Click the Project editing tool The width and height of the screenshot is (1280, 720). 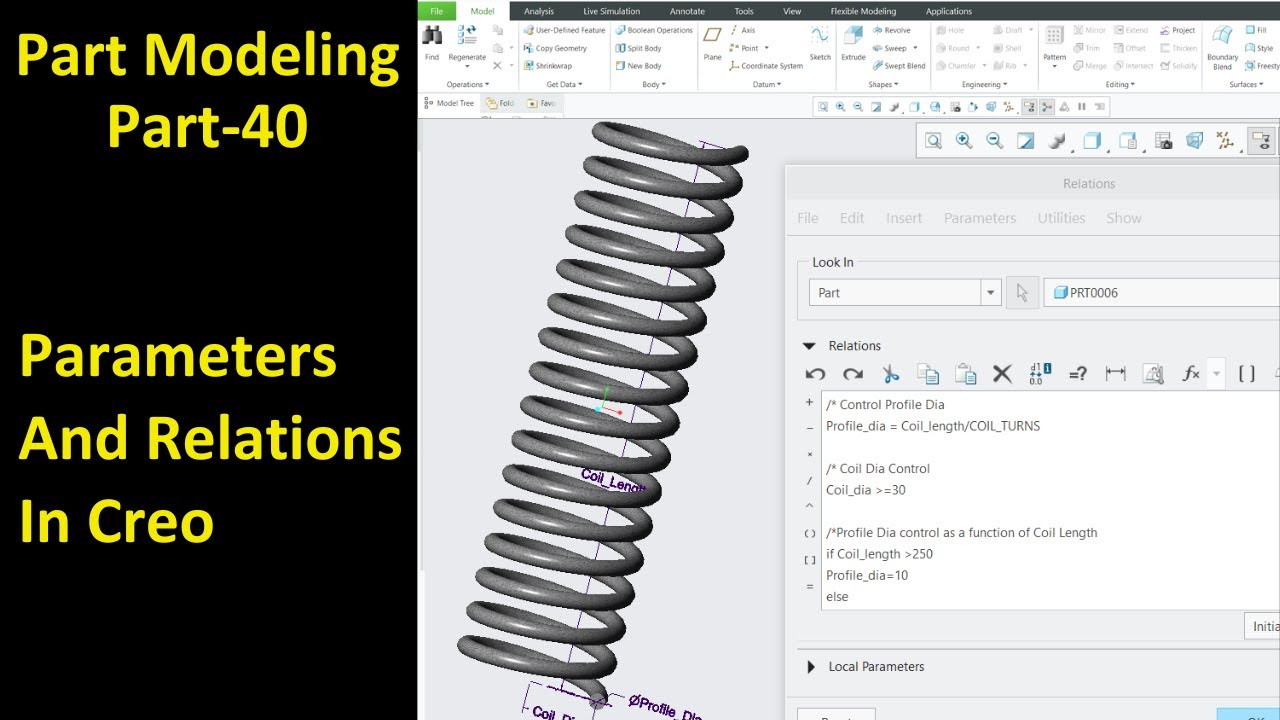click(x=1177, y=30)
